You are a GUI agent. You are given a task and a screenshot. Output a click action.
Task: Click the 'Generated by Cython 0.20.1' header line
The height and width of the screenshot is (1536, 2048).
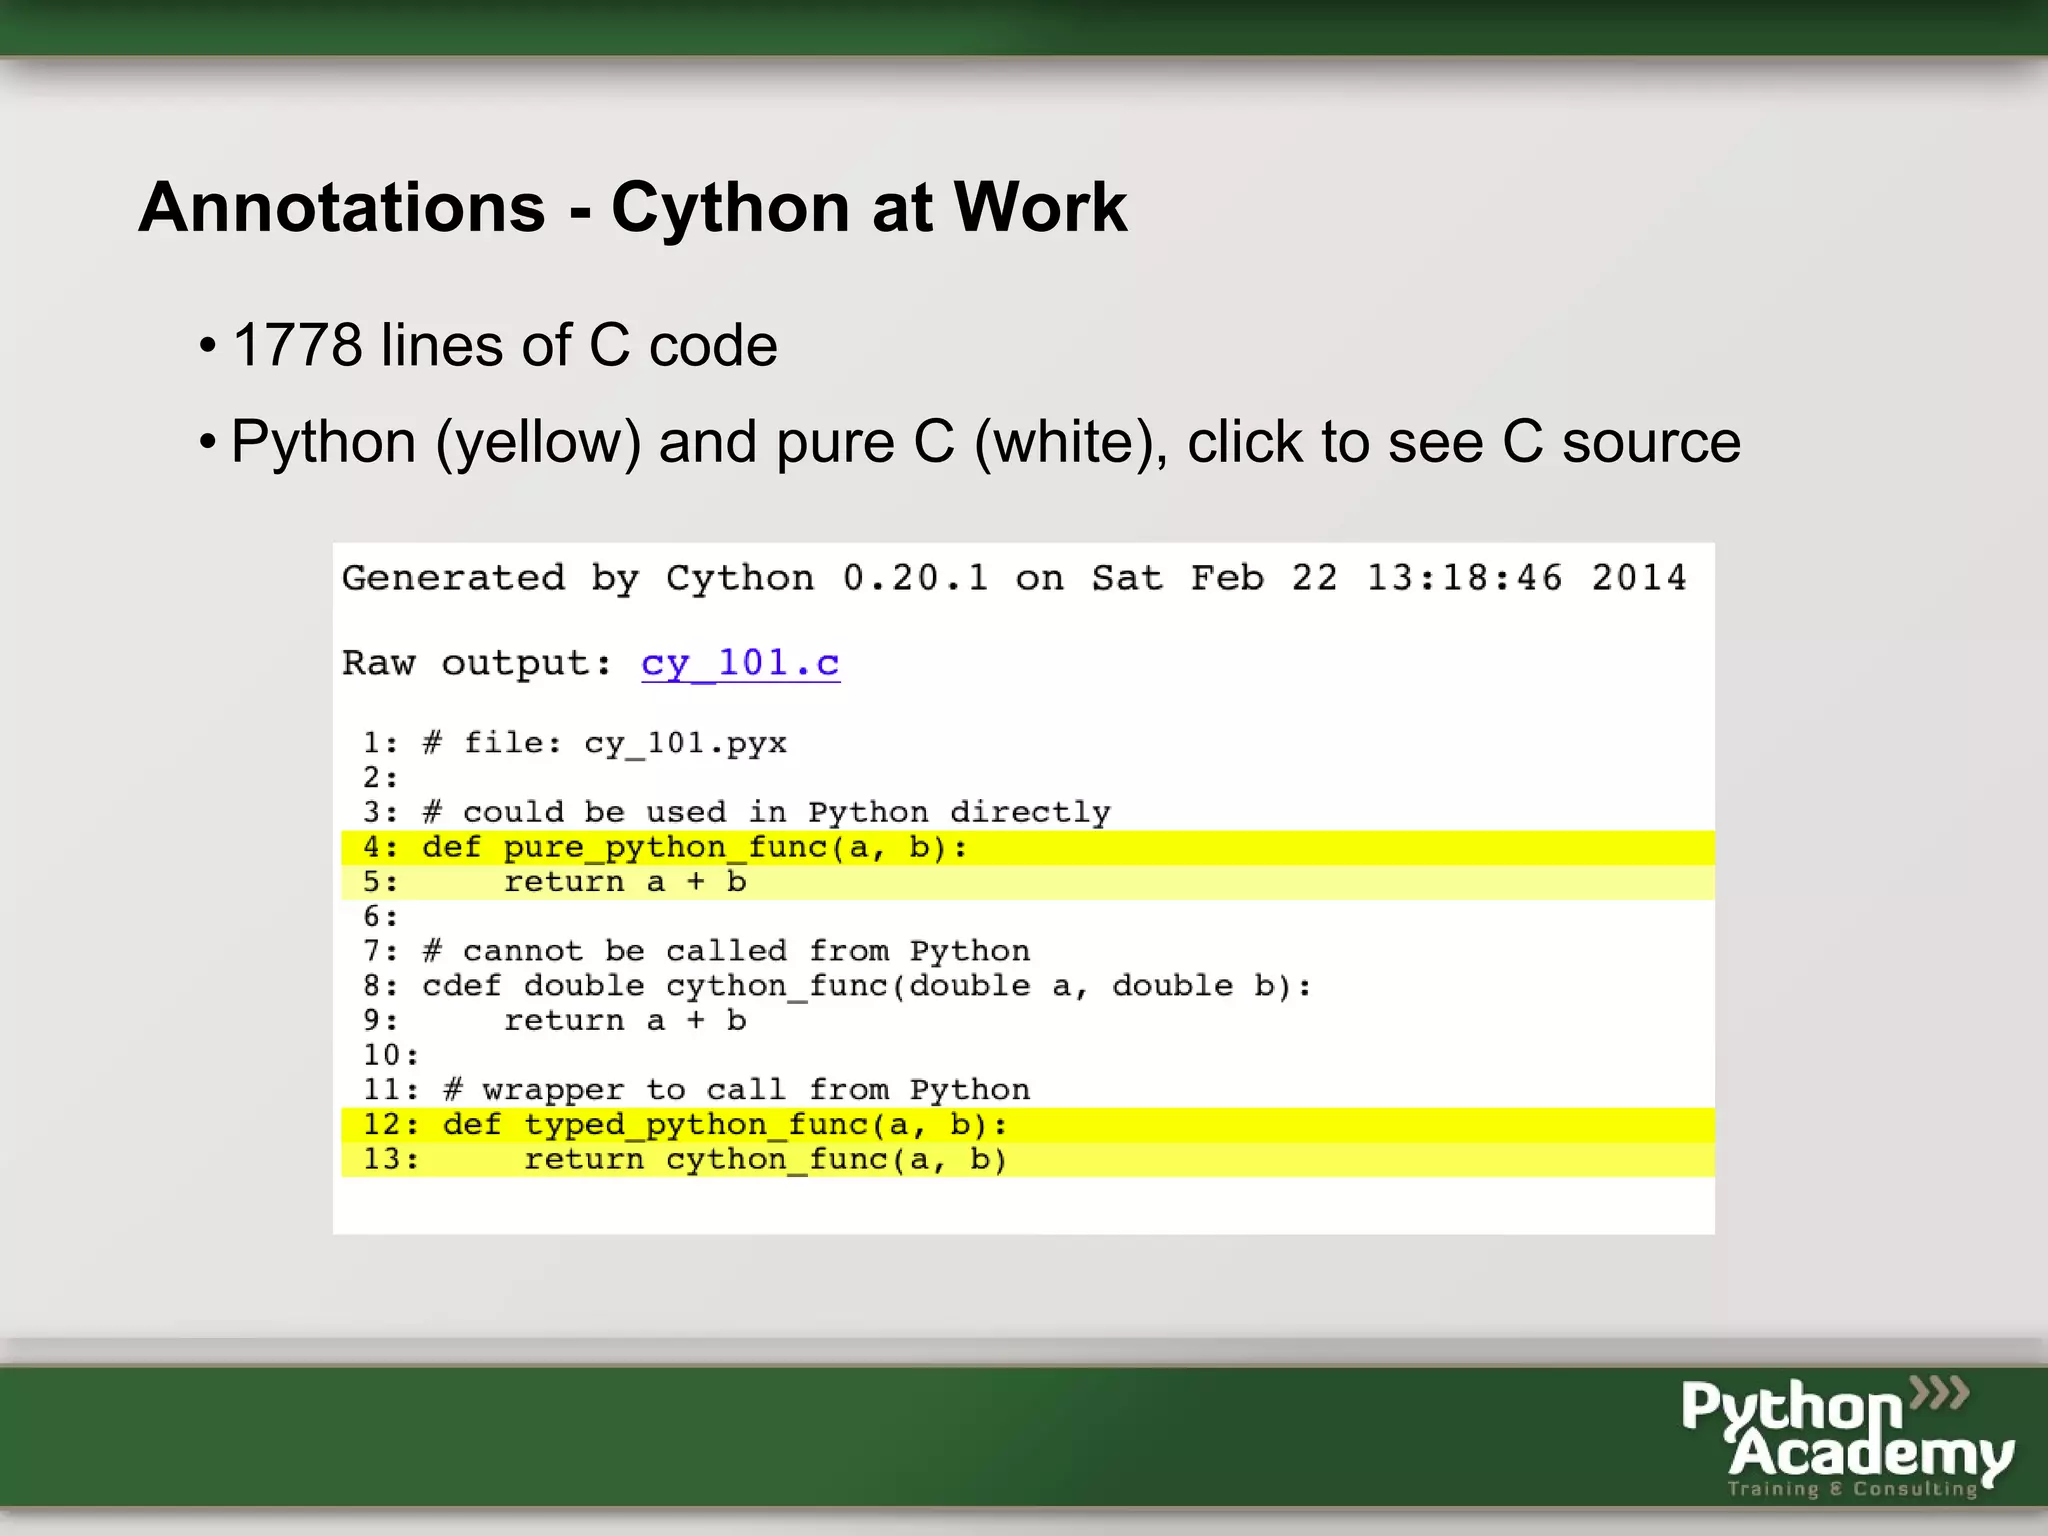pyautogui.click(x=1014, y=578)
